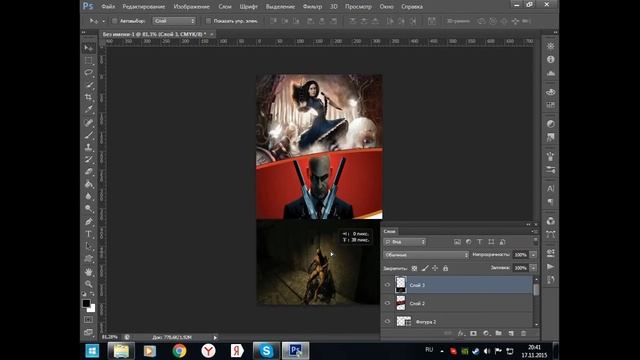
Task: Click the foreground color swatch
Action: 86,303
